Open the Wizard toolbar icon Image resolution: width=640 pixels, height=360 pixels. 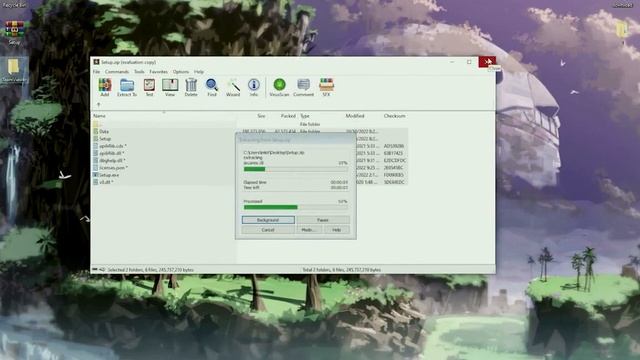(233, 87)
